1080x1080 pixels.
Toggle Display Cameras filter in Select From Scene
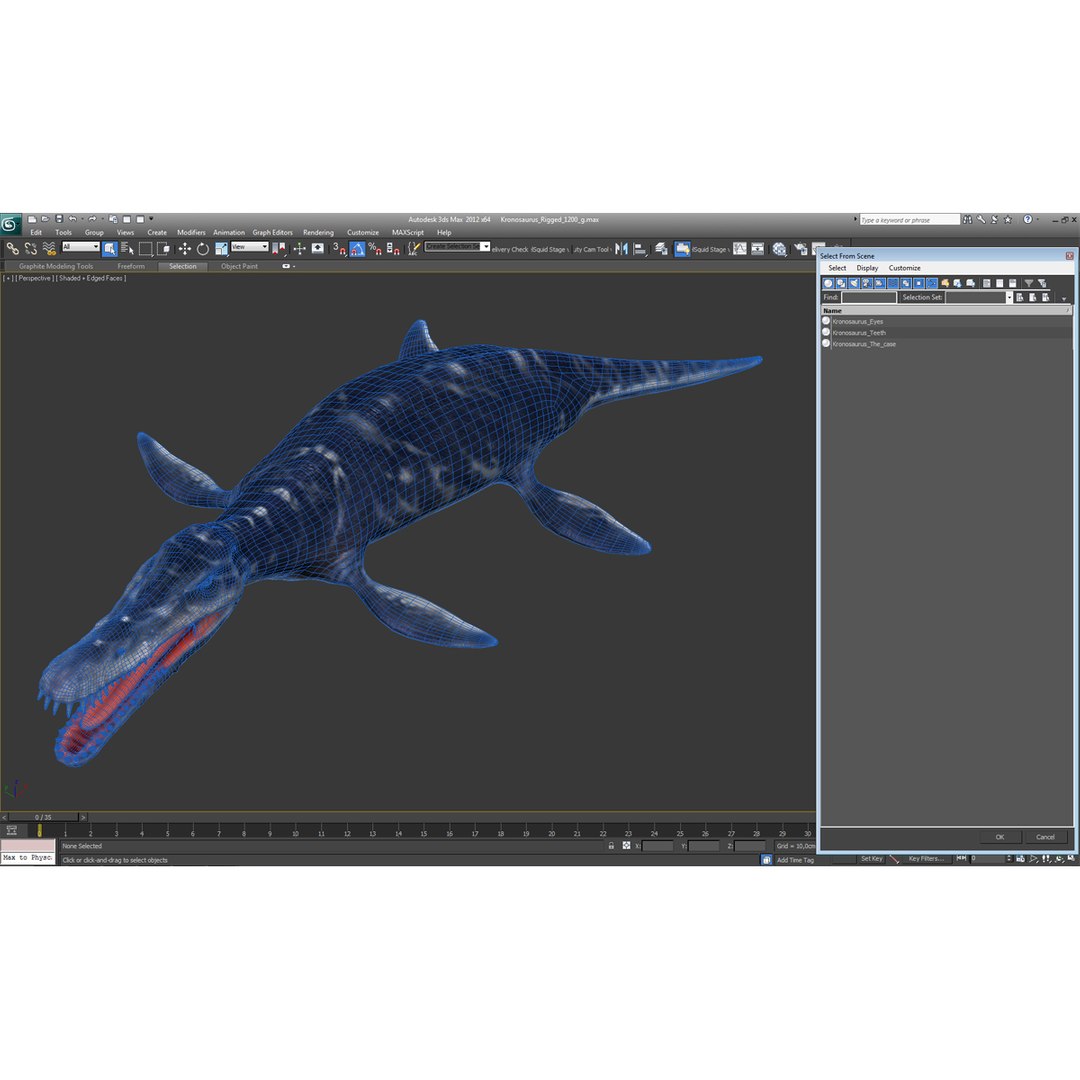[867, 283]
